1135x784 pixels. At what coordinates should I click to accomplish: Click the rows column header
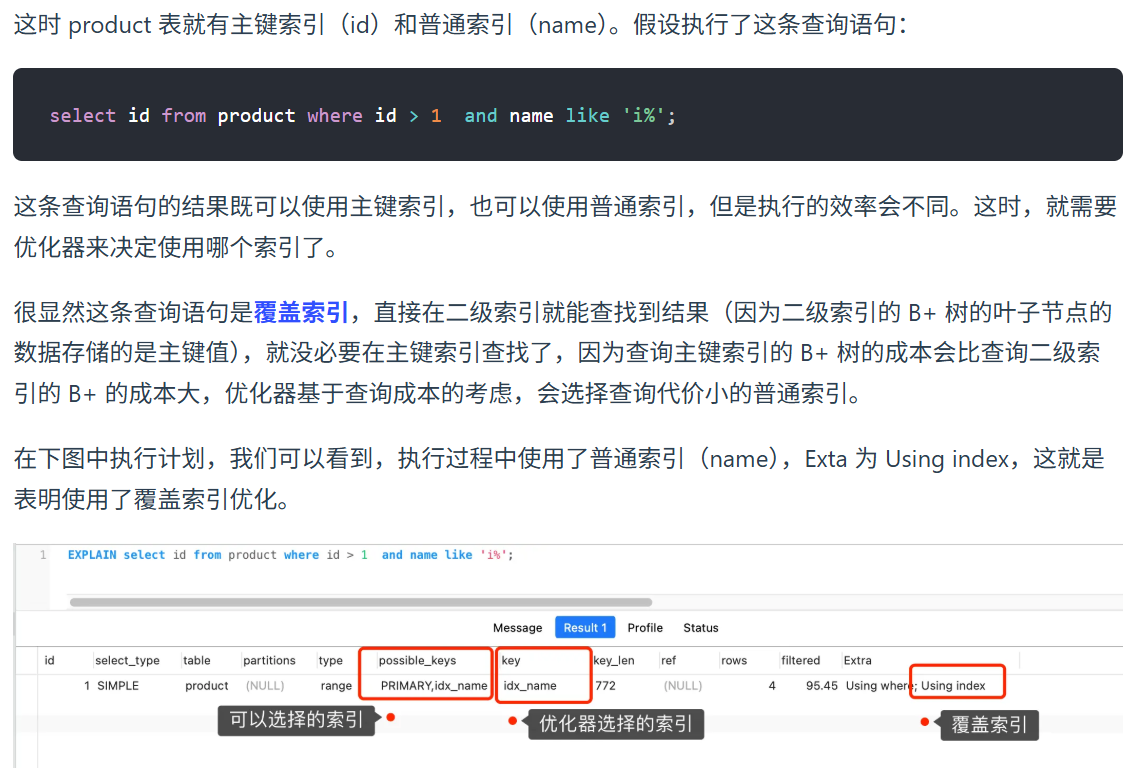[733, 660]
